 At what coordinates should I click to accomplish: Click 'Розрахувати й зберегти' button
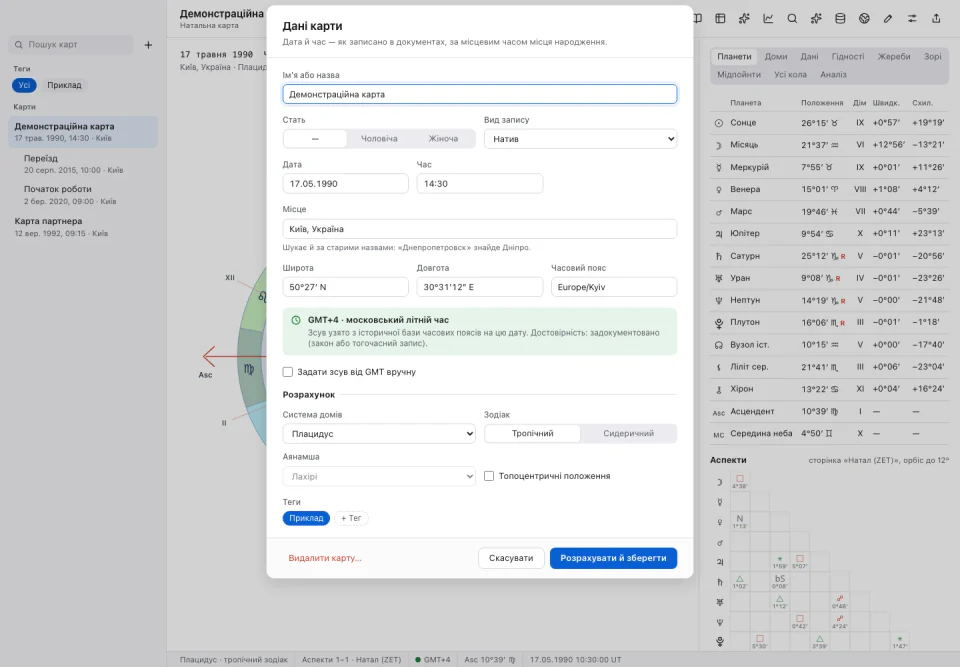point(613,558)
